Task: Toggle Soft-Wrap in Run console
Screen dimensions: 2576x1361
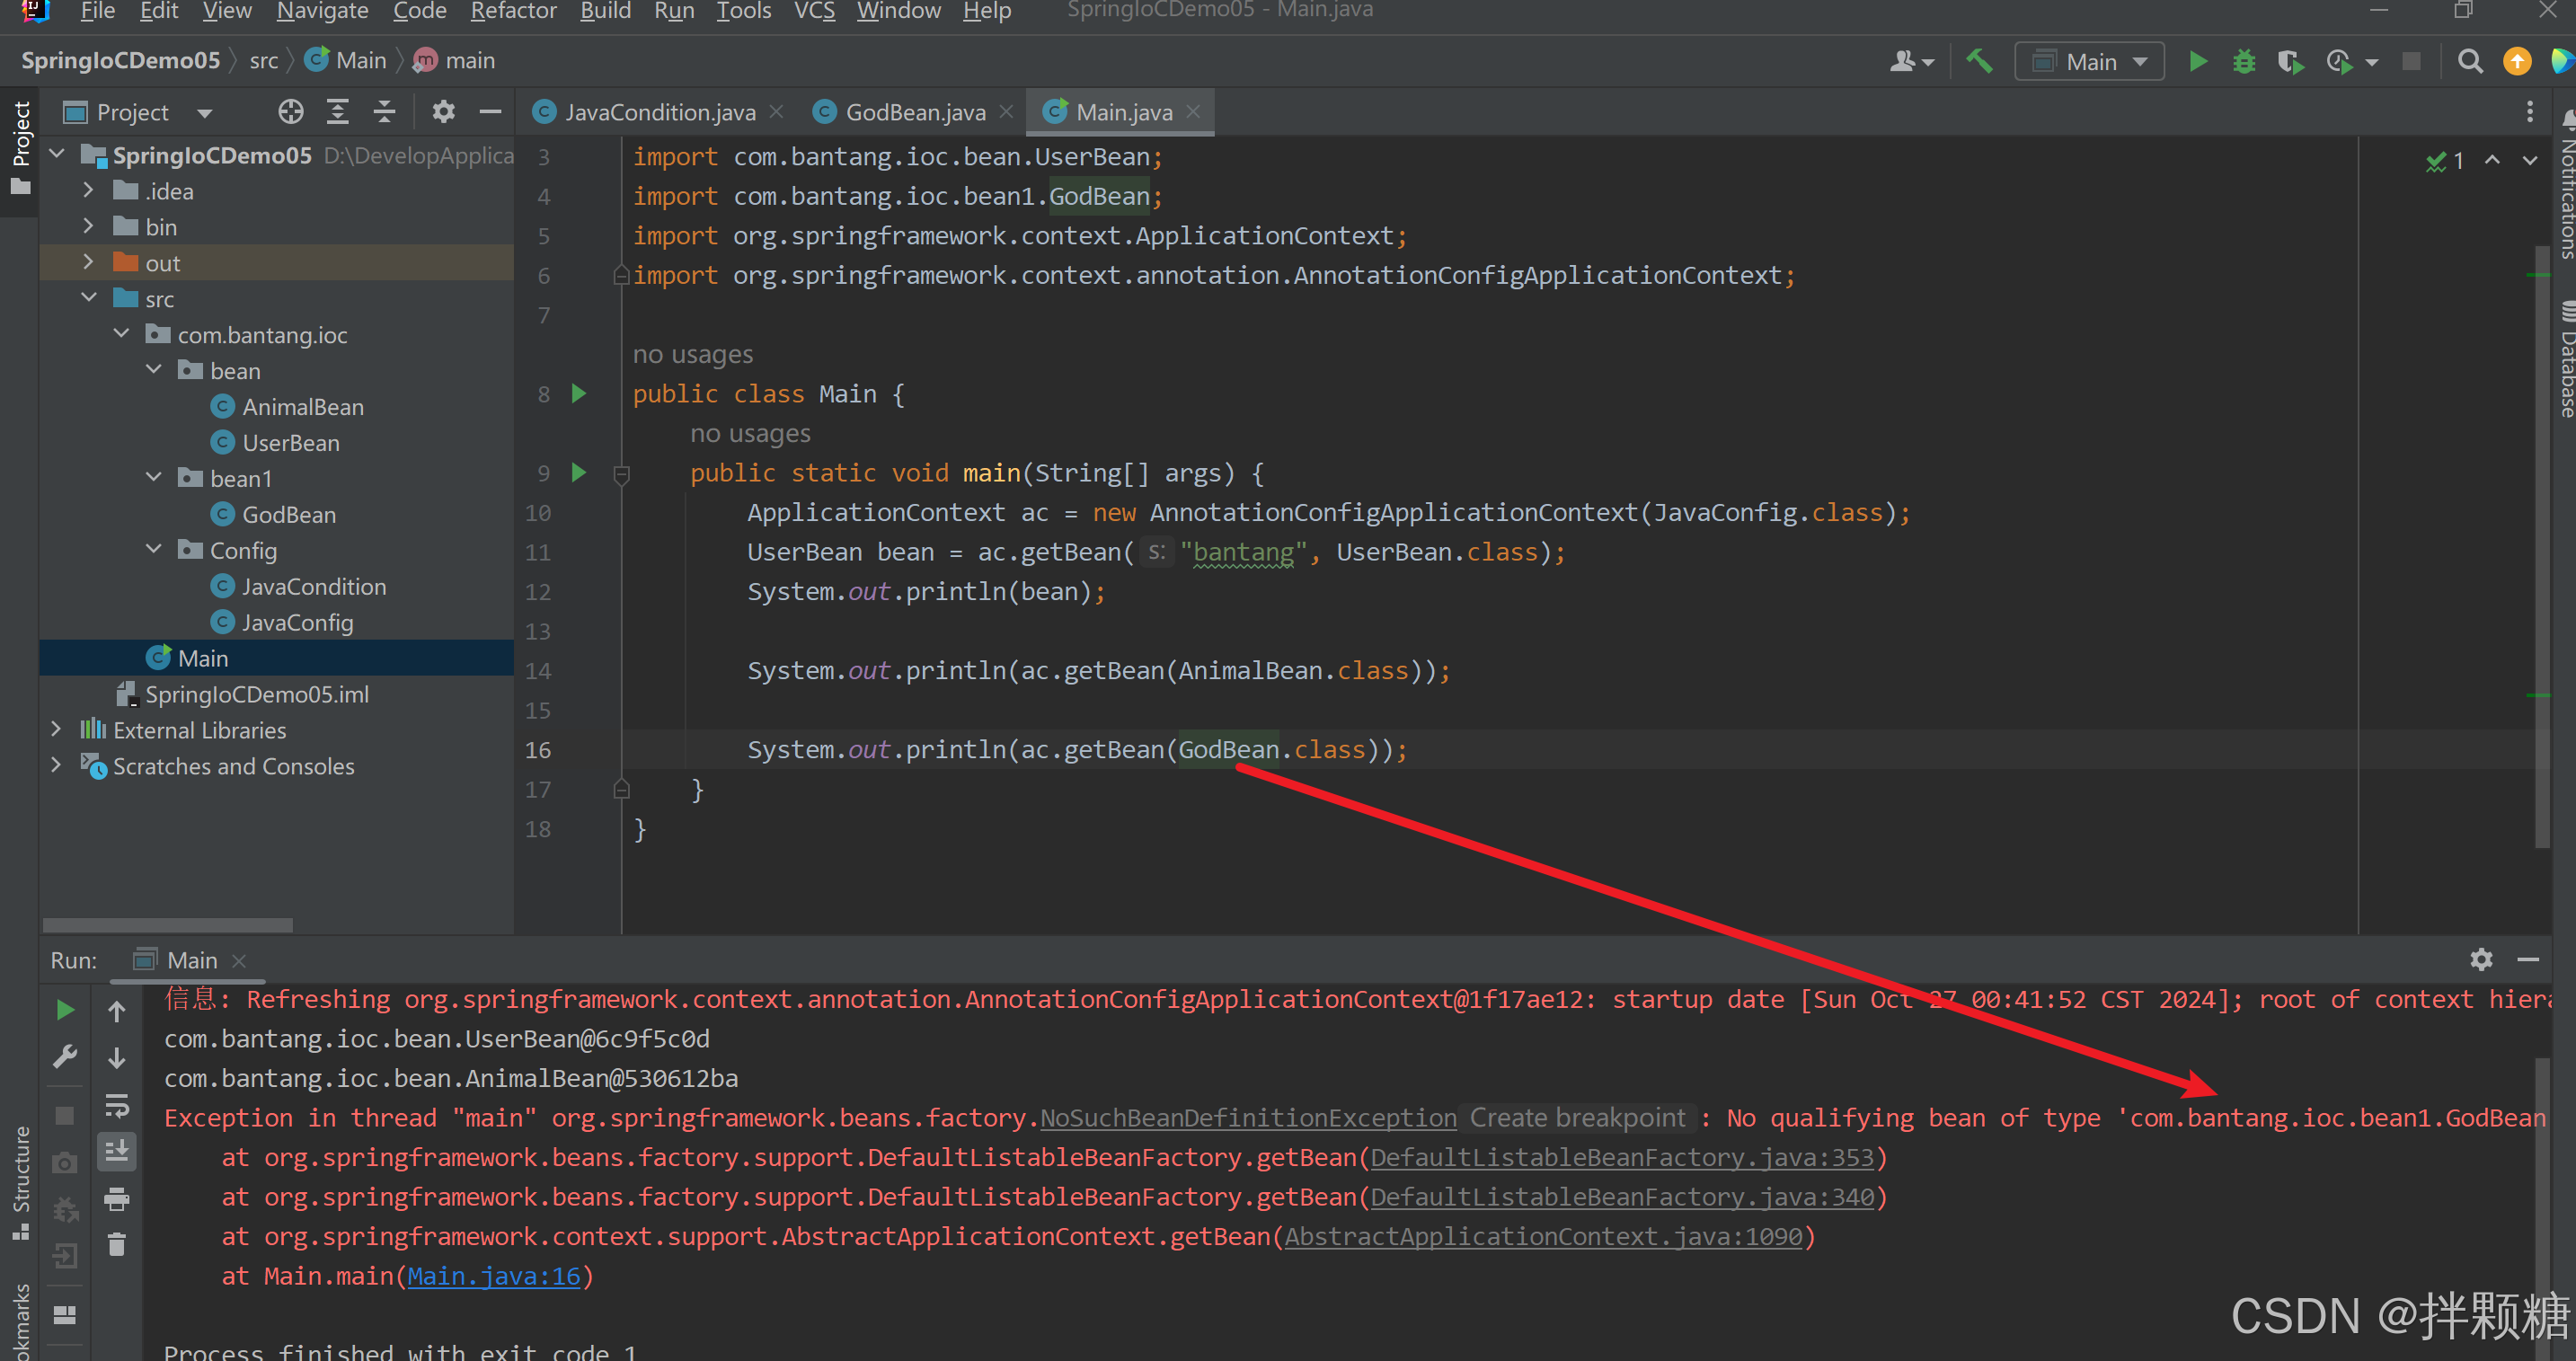Action: pyautogui.click(x=117, y=1106)
